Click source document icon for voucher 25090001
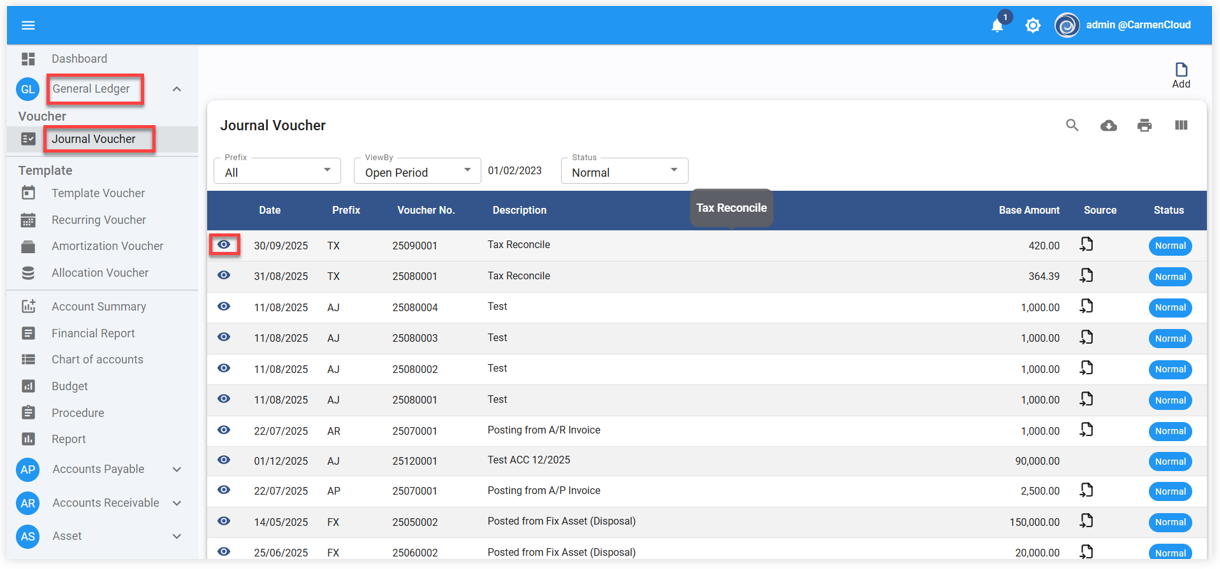1220x569 pixels. 1087,245
